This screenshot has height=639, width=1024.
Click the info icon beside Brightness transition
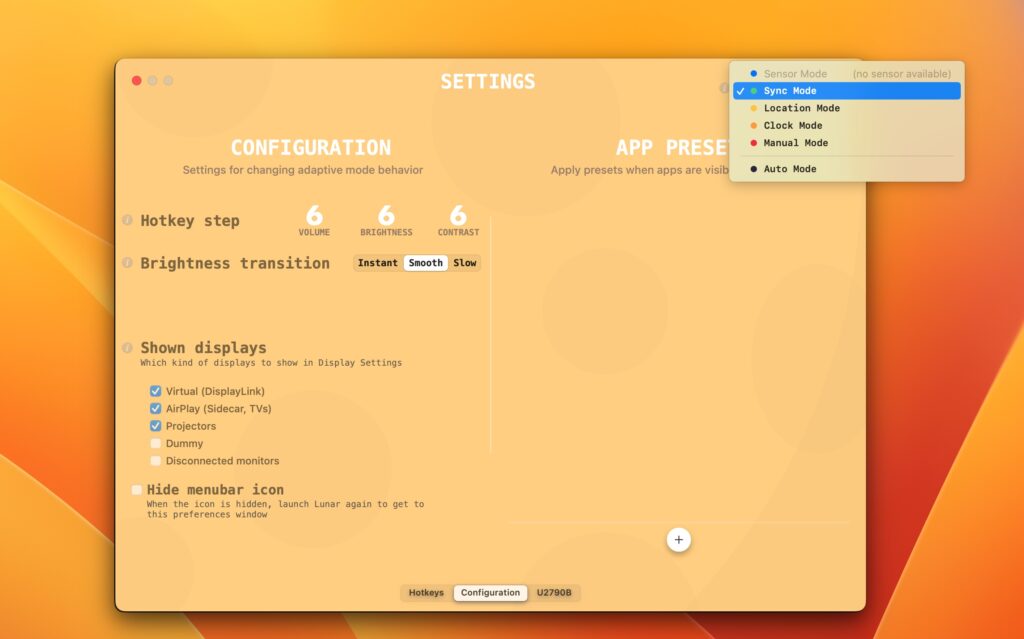127,263
